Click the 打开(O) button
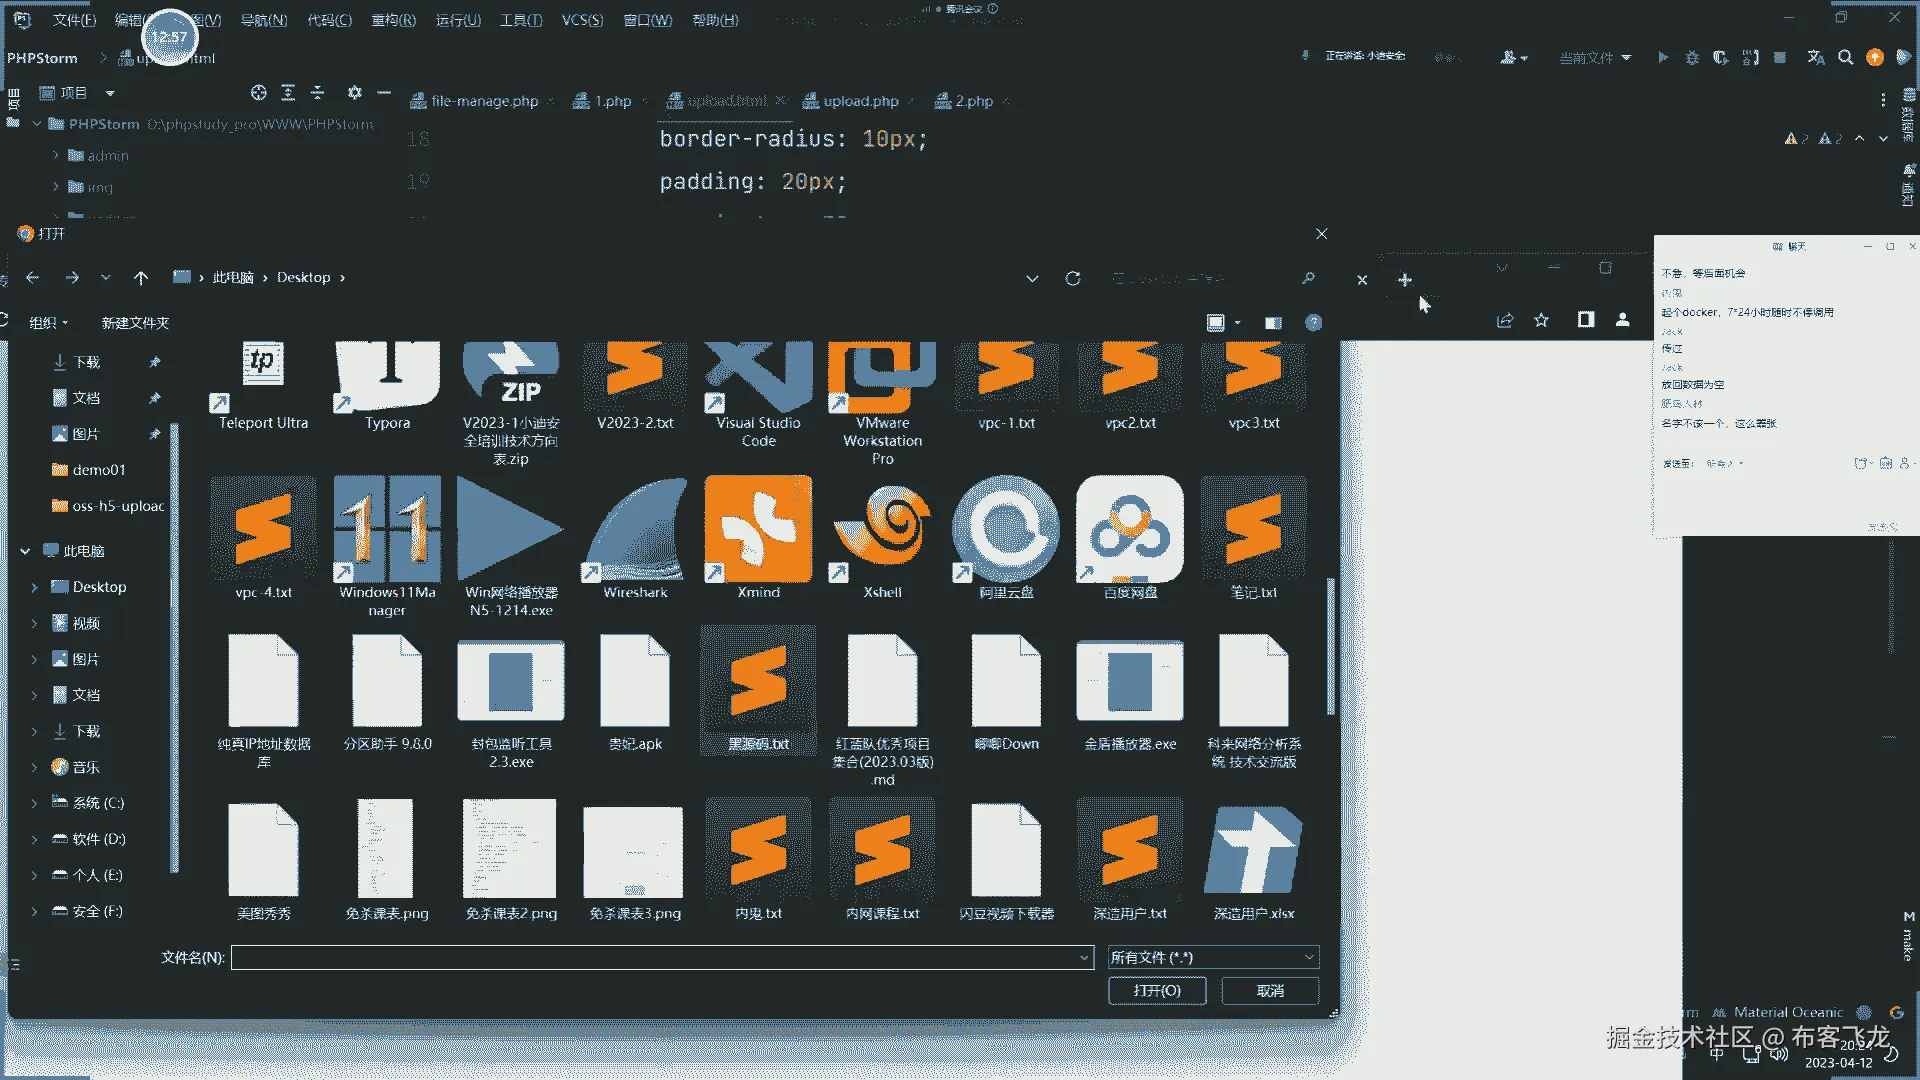 (x=1157, y=991)
